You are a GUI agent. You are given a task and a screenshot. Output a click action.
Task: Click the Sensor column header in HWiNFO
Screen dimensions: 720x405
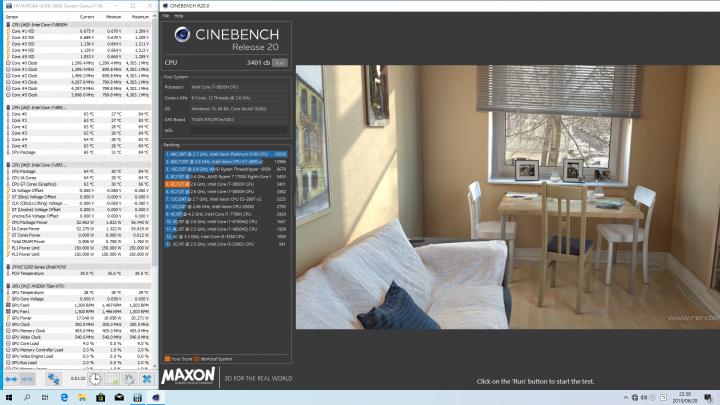pos(38,17)
